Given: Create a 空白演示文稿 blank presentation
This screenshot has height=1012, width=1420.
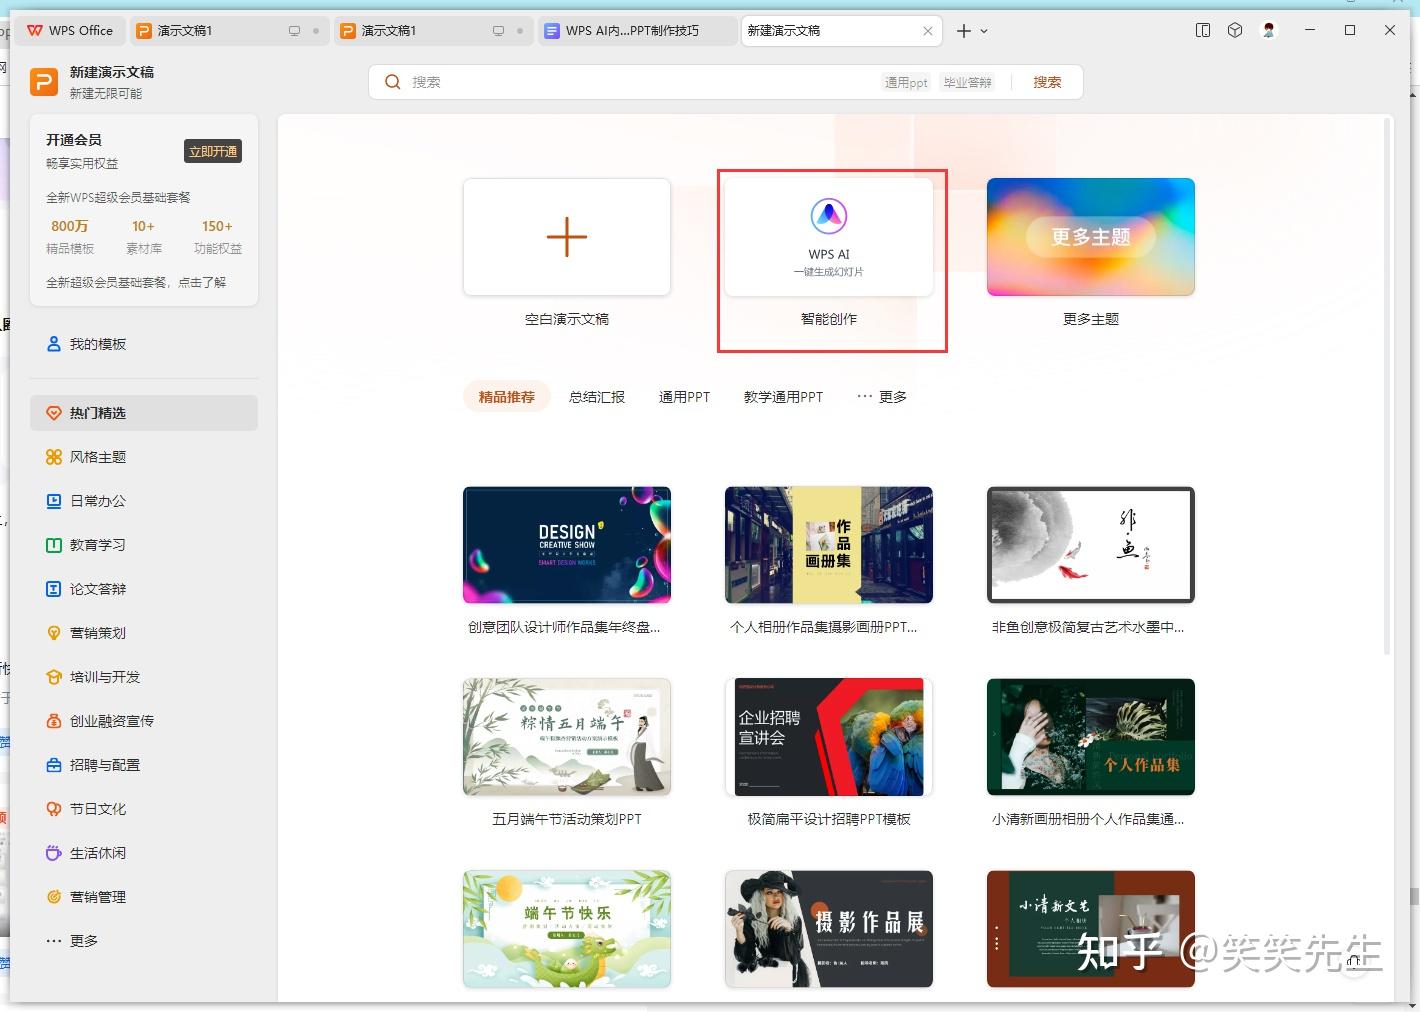Looking at the screenshot, I should click(x=566, y=237).
